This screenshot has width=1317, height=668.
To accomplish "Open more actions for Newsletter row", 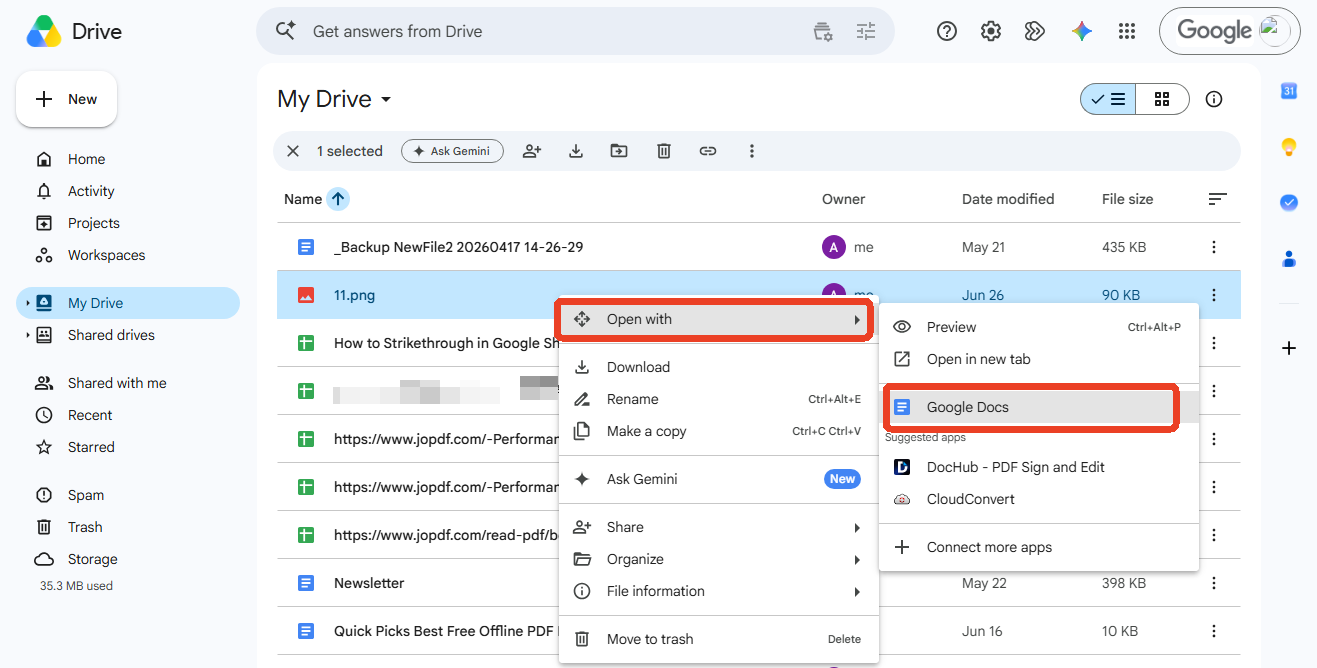I will [1214, 583].
